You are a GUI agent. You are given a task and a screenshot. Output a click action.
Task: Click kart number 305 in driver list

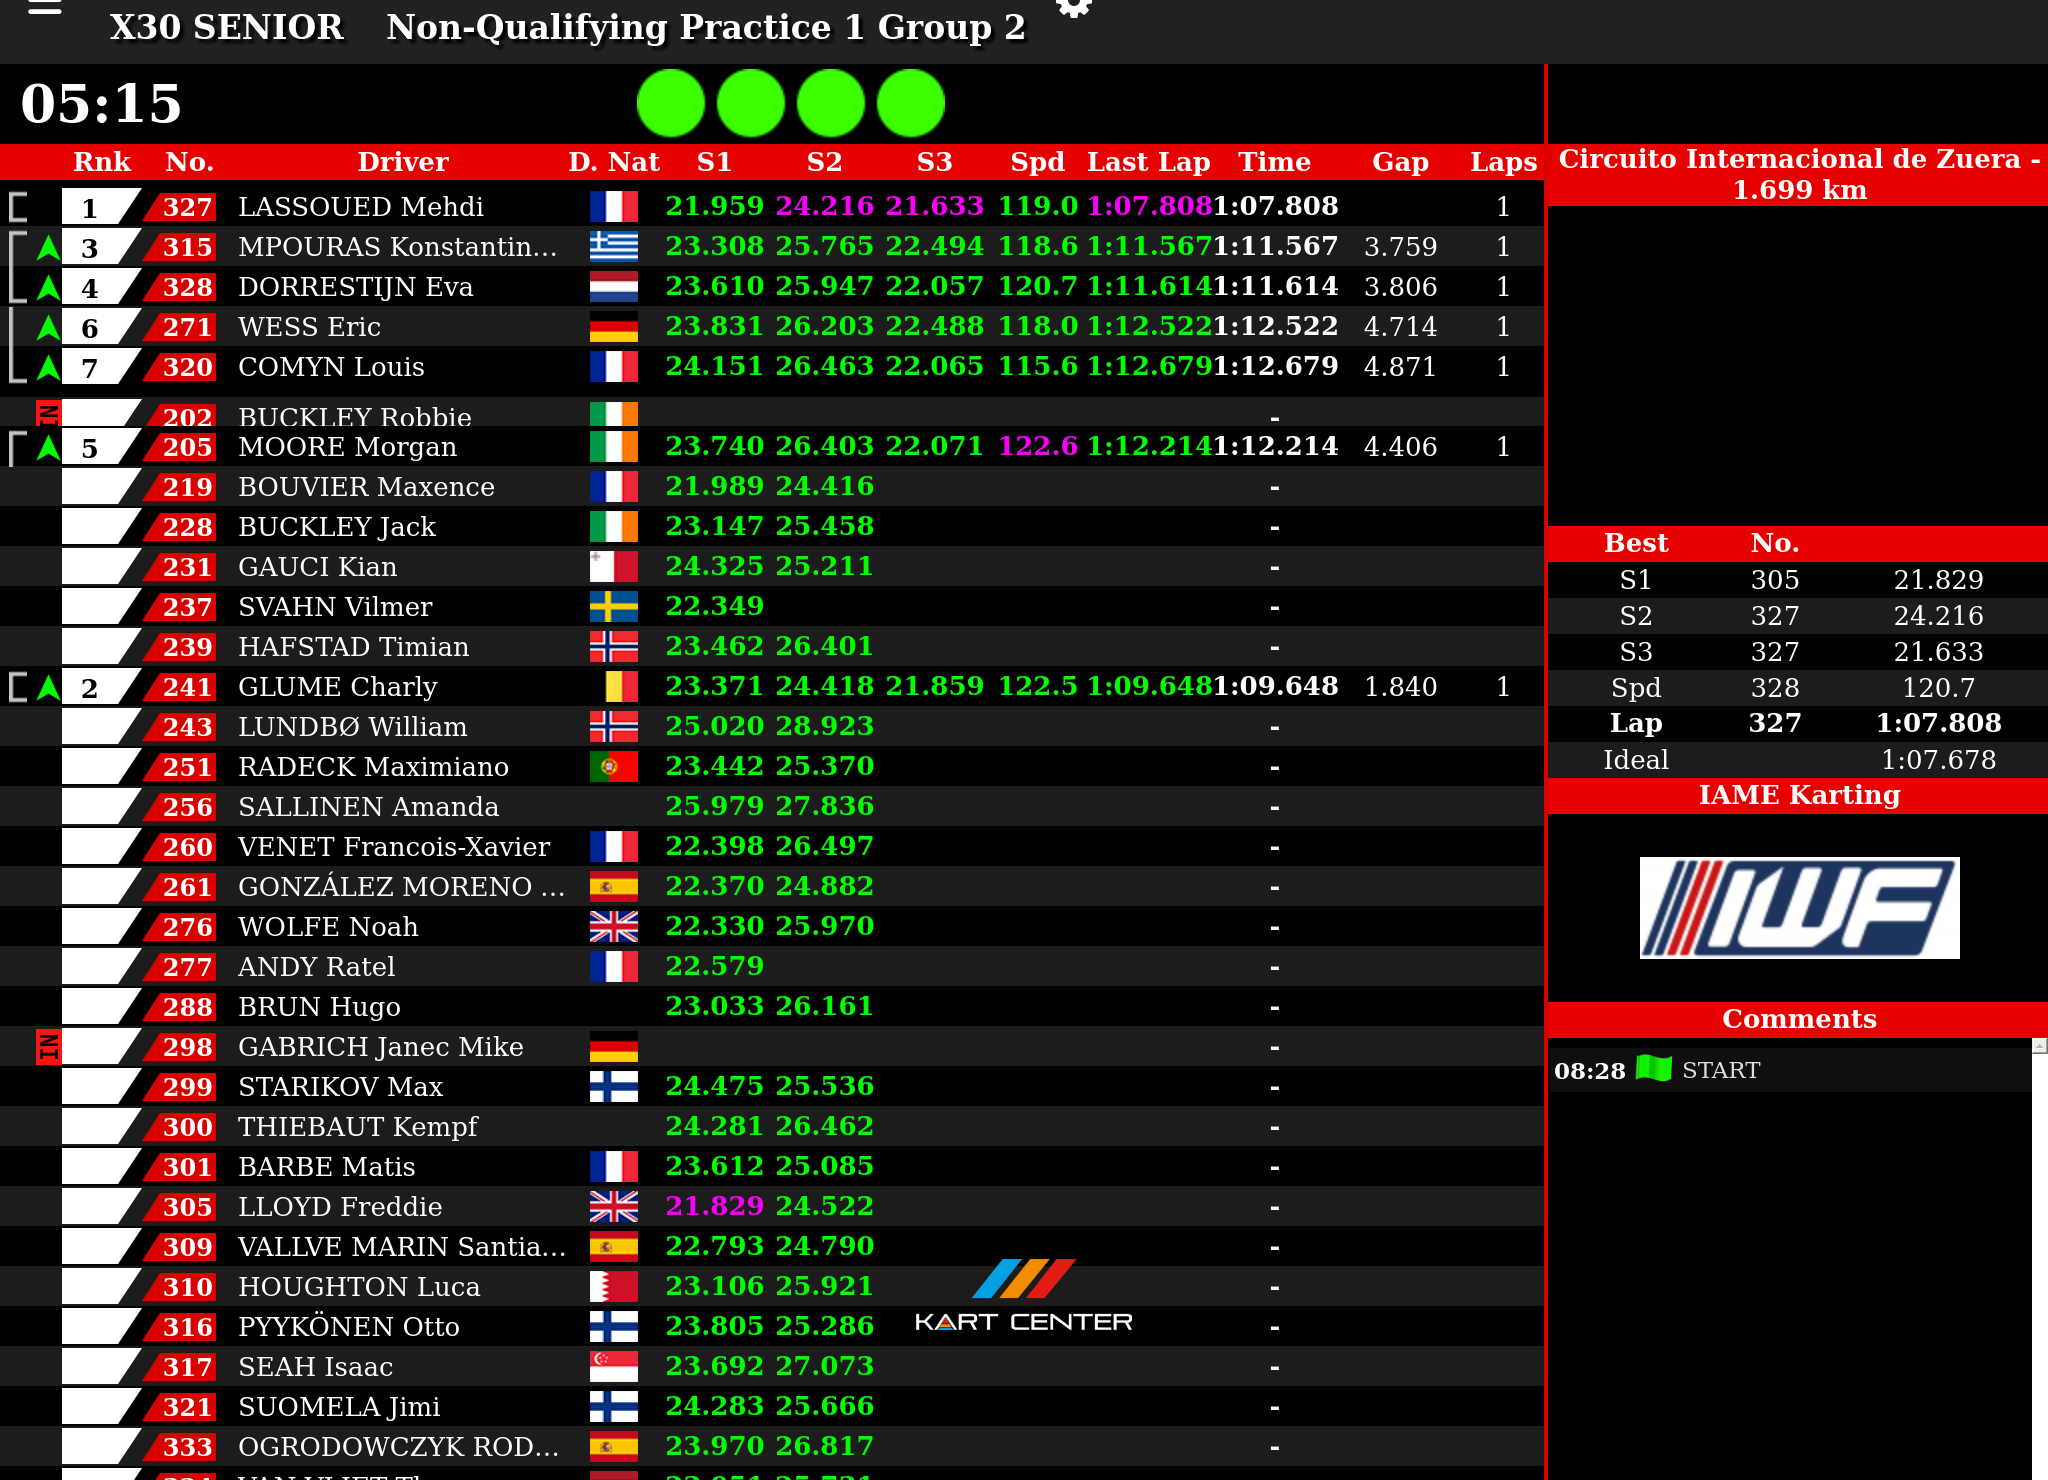[x=188, y=1207]
